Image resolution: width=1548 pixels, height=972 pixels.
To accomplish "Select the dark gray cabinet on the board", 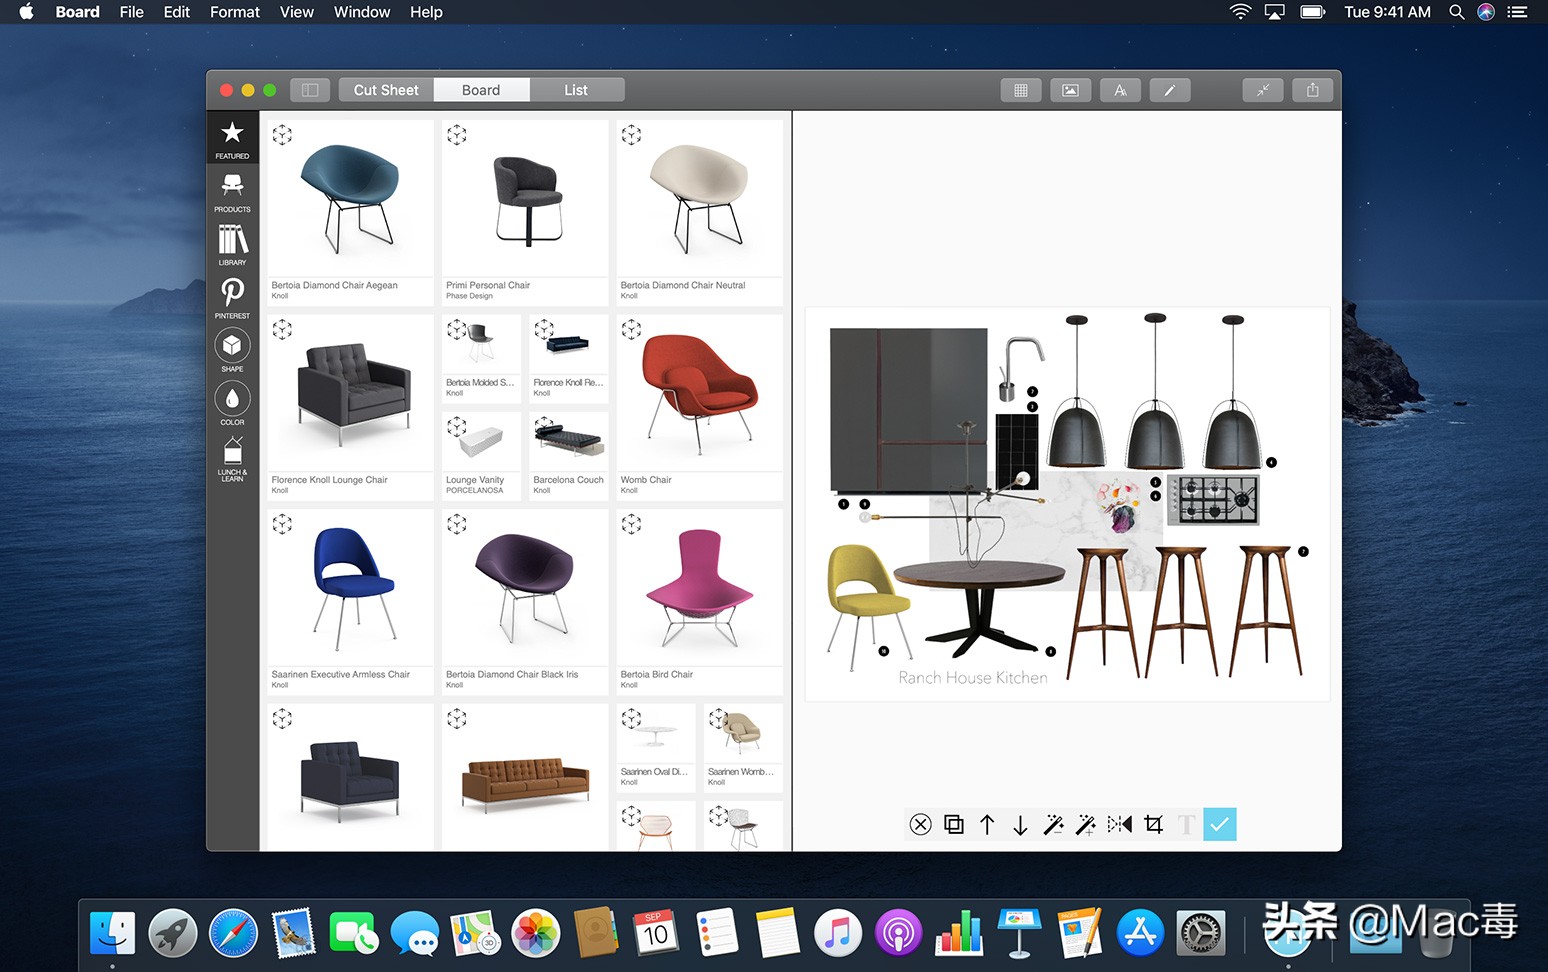I will pos(909,410).
